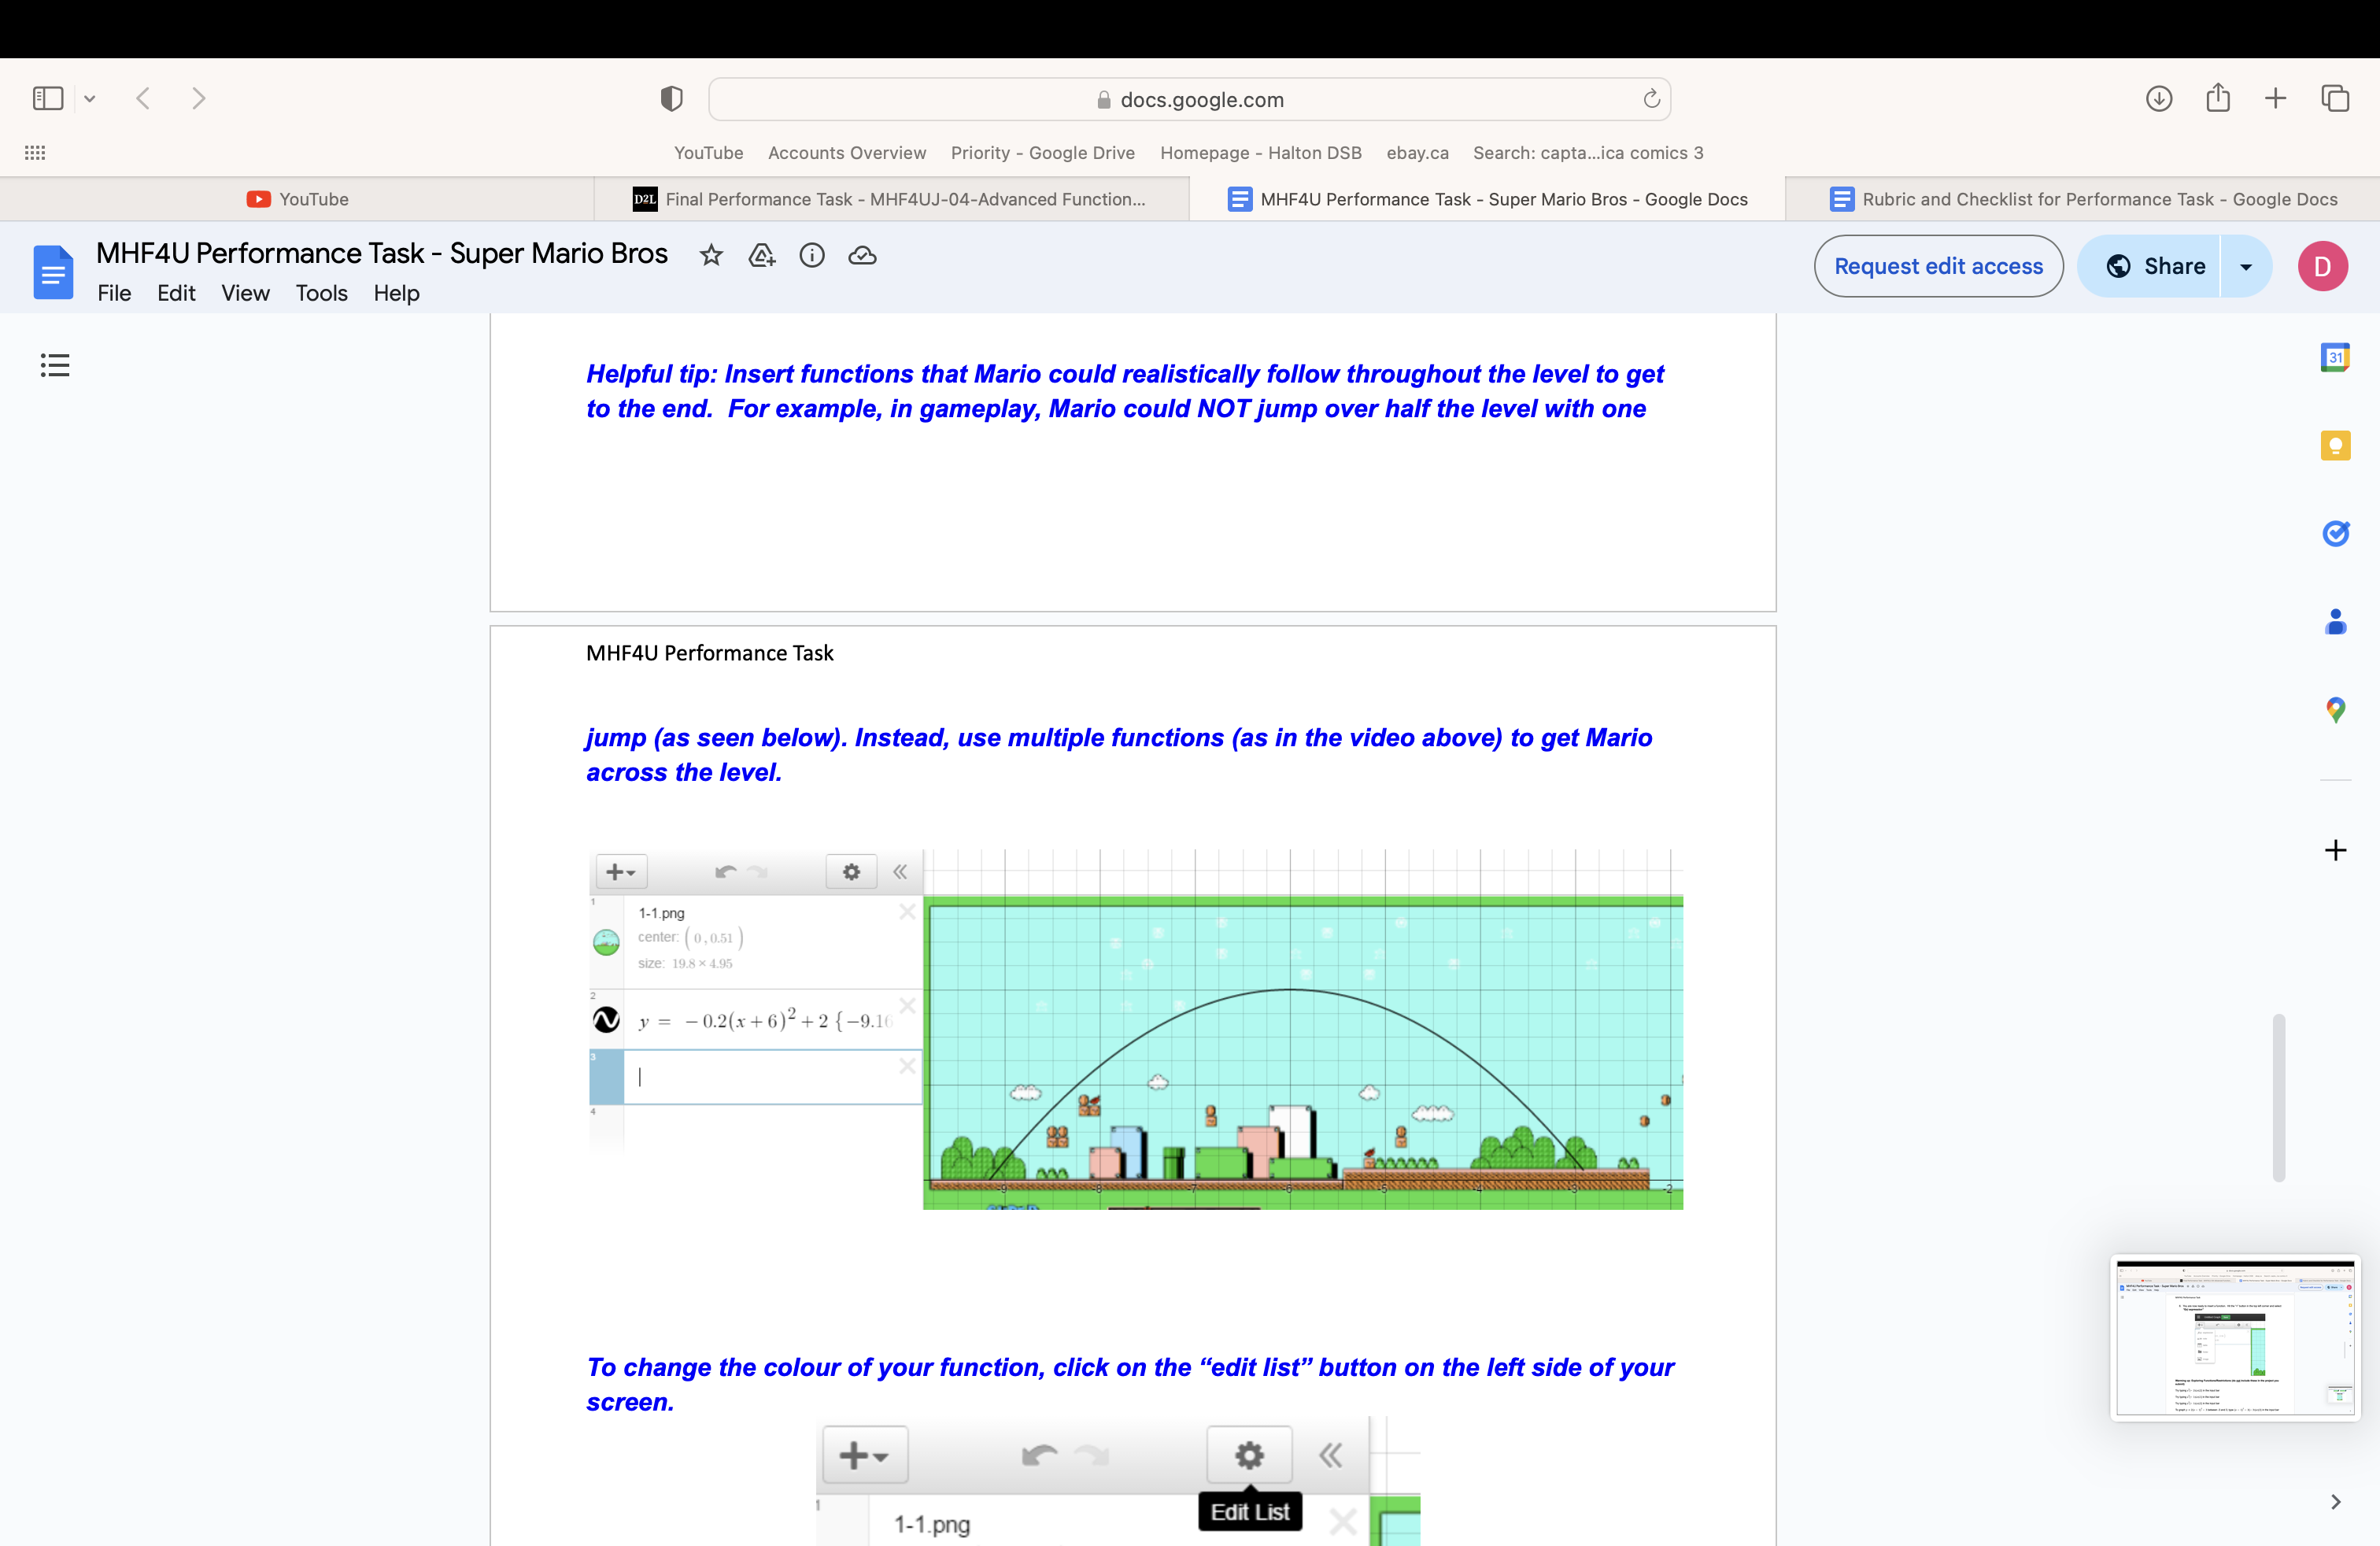
Task: Open Google Calendar side panel
Action: tap(2336, 357)
